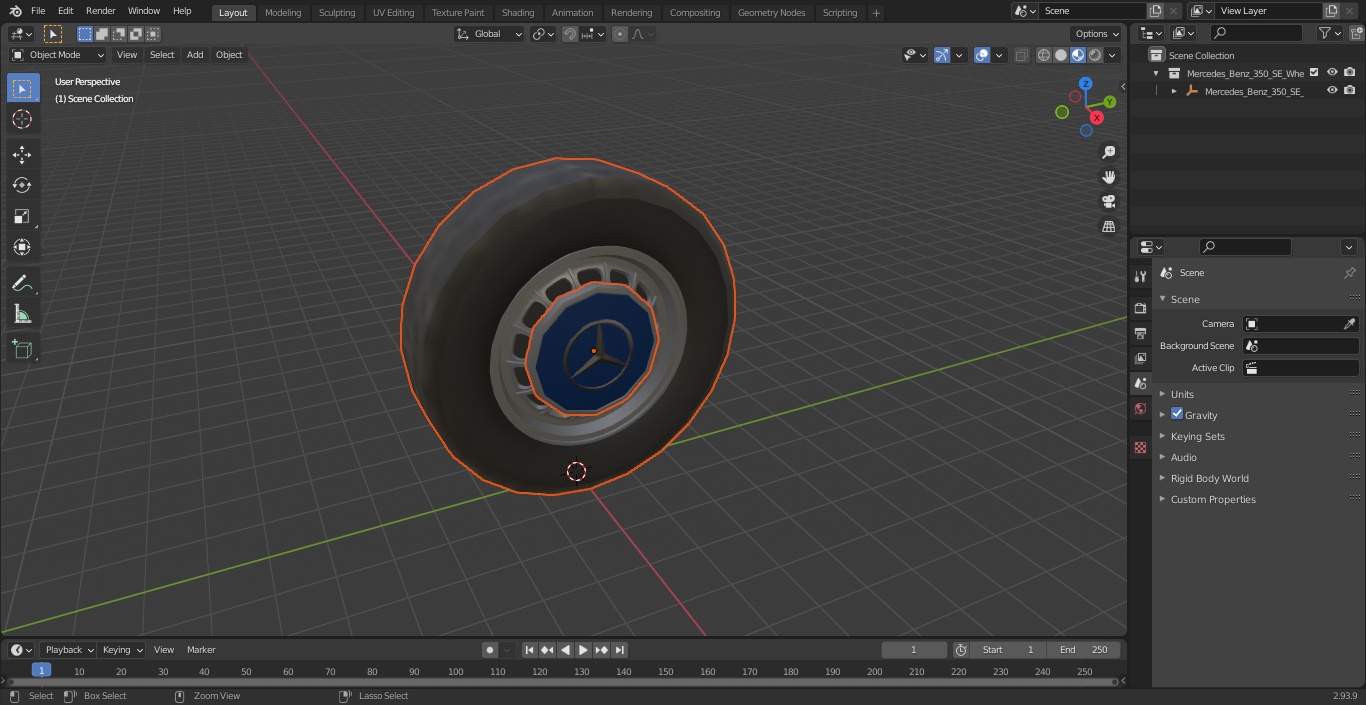Switch to material preview shading

pyautogui.click(x=1078, y=55)
